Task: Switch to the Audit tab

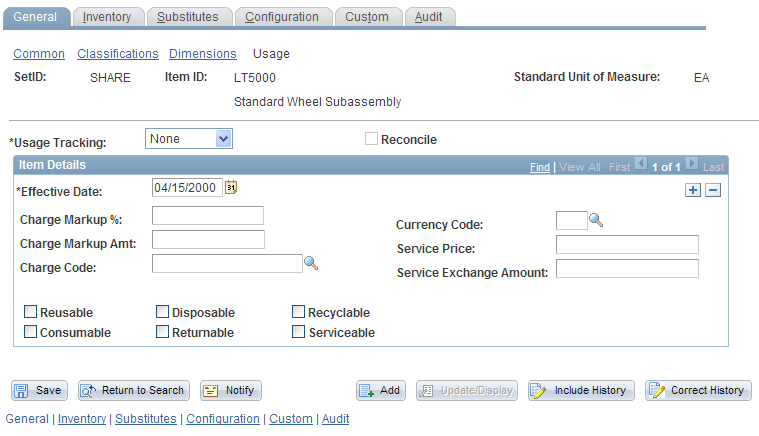Action: pyautogui.click(x=428, y=17)
